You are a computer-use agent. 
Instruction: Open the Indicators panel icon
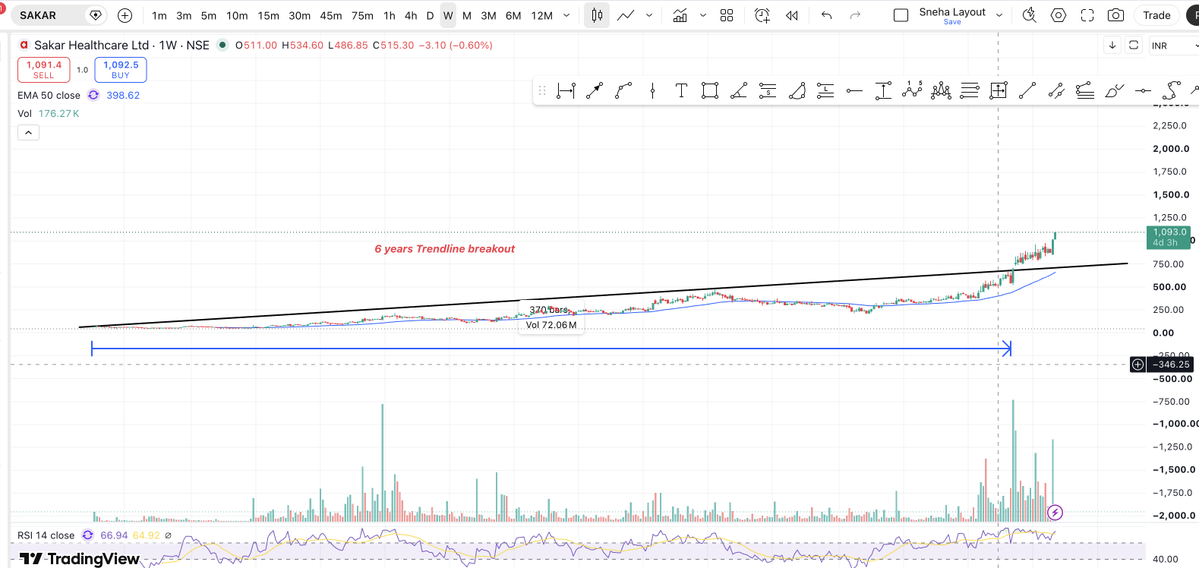pyautogui.click(x=679, y=15)
